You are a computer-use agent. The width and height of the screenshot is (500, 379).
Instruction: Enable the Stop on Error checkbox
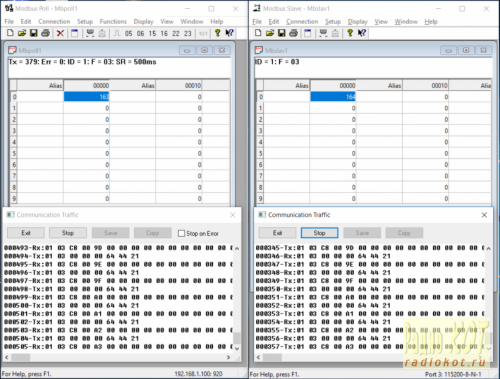pyautogui.click(x=181, y=233)
